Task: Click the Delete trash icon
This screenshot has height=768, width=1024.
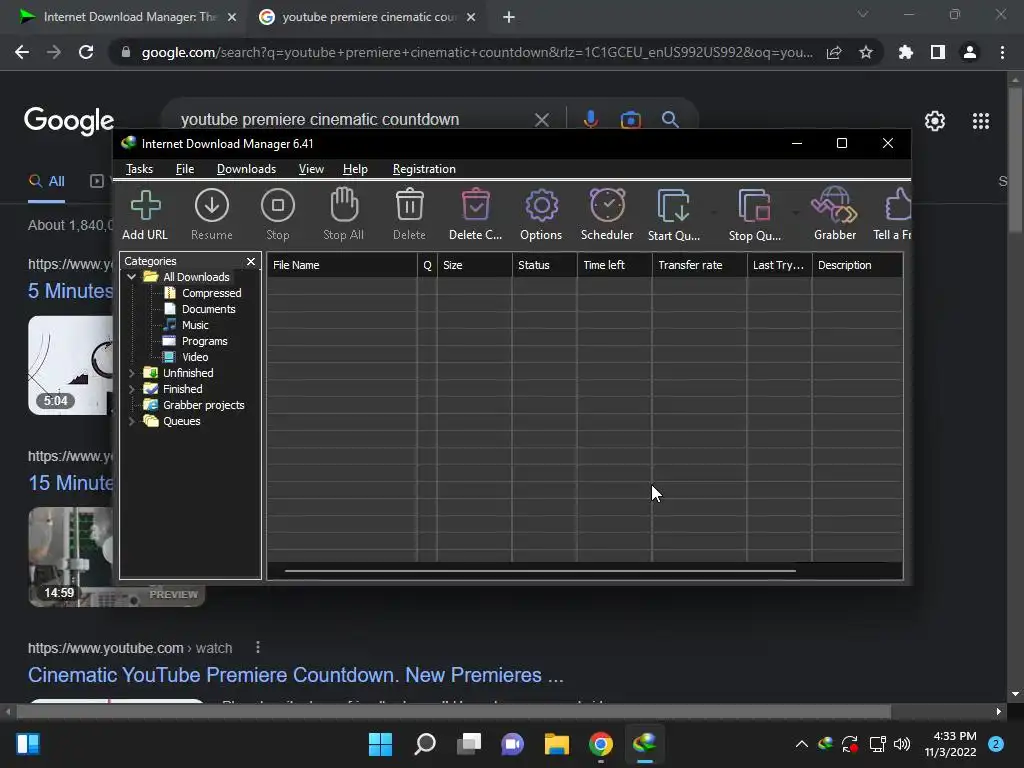Action: pos(409,214)
